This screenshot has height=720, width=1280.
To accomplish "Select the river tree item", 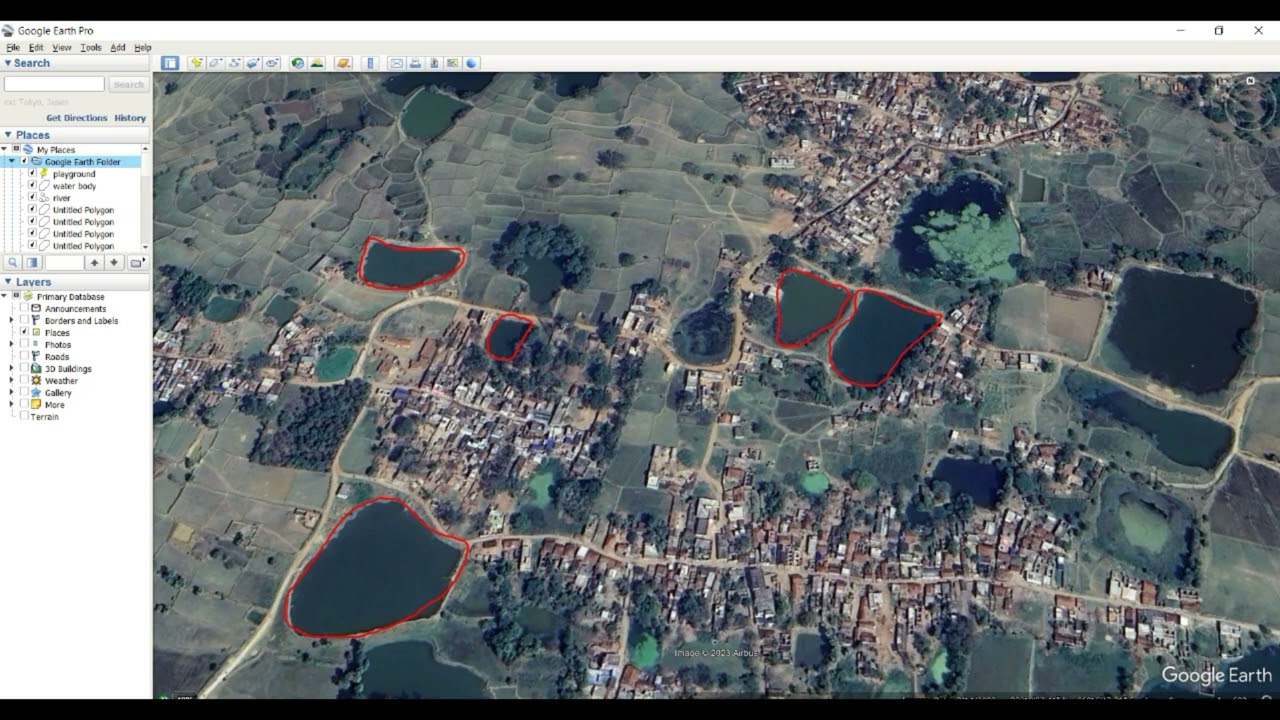I will pyautogui.click(x=62, y=198).
